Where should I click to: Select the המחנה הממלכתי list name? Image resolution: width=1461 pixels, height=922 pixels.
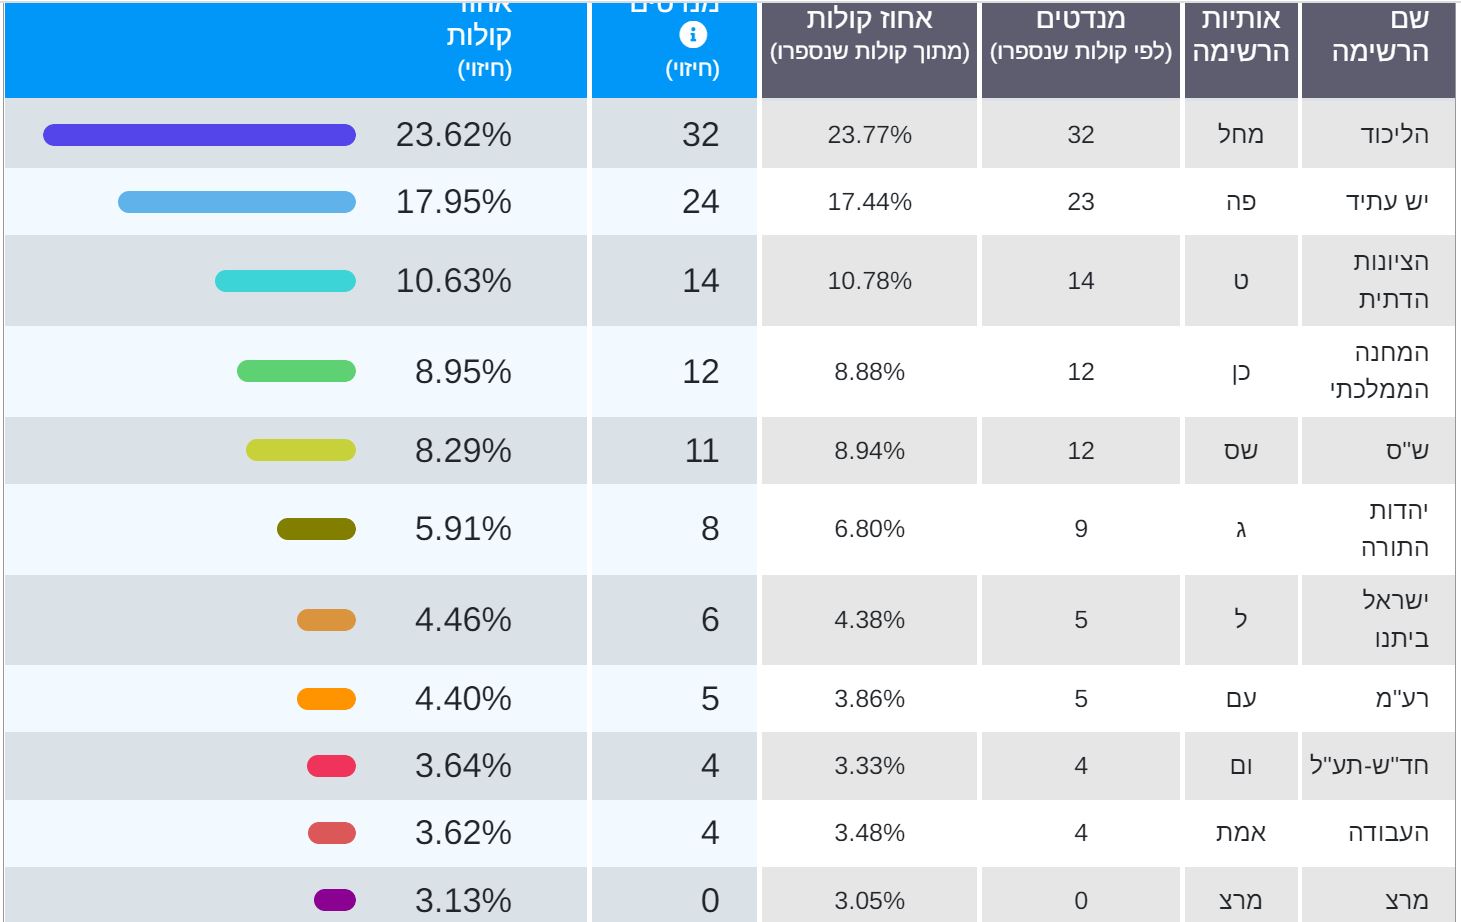pos(1381,371)
